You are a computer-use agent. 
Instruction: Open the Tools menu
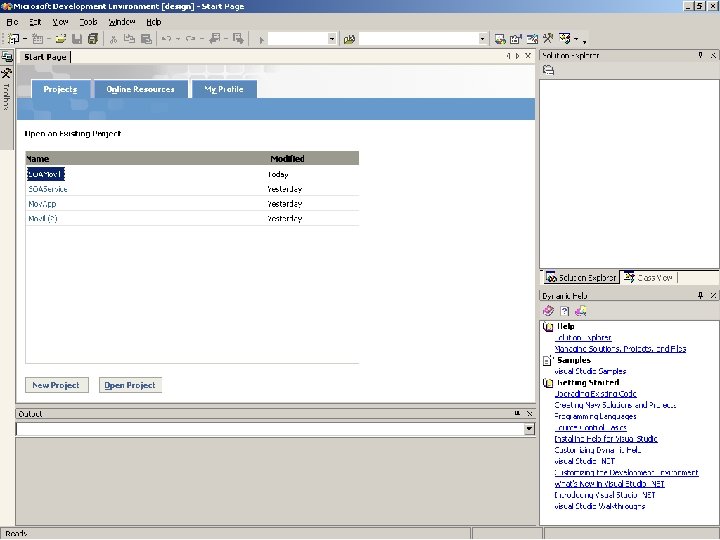pyautogui.click(x=88, y=22)
